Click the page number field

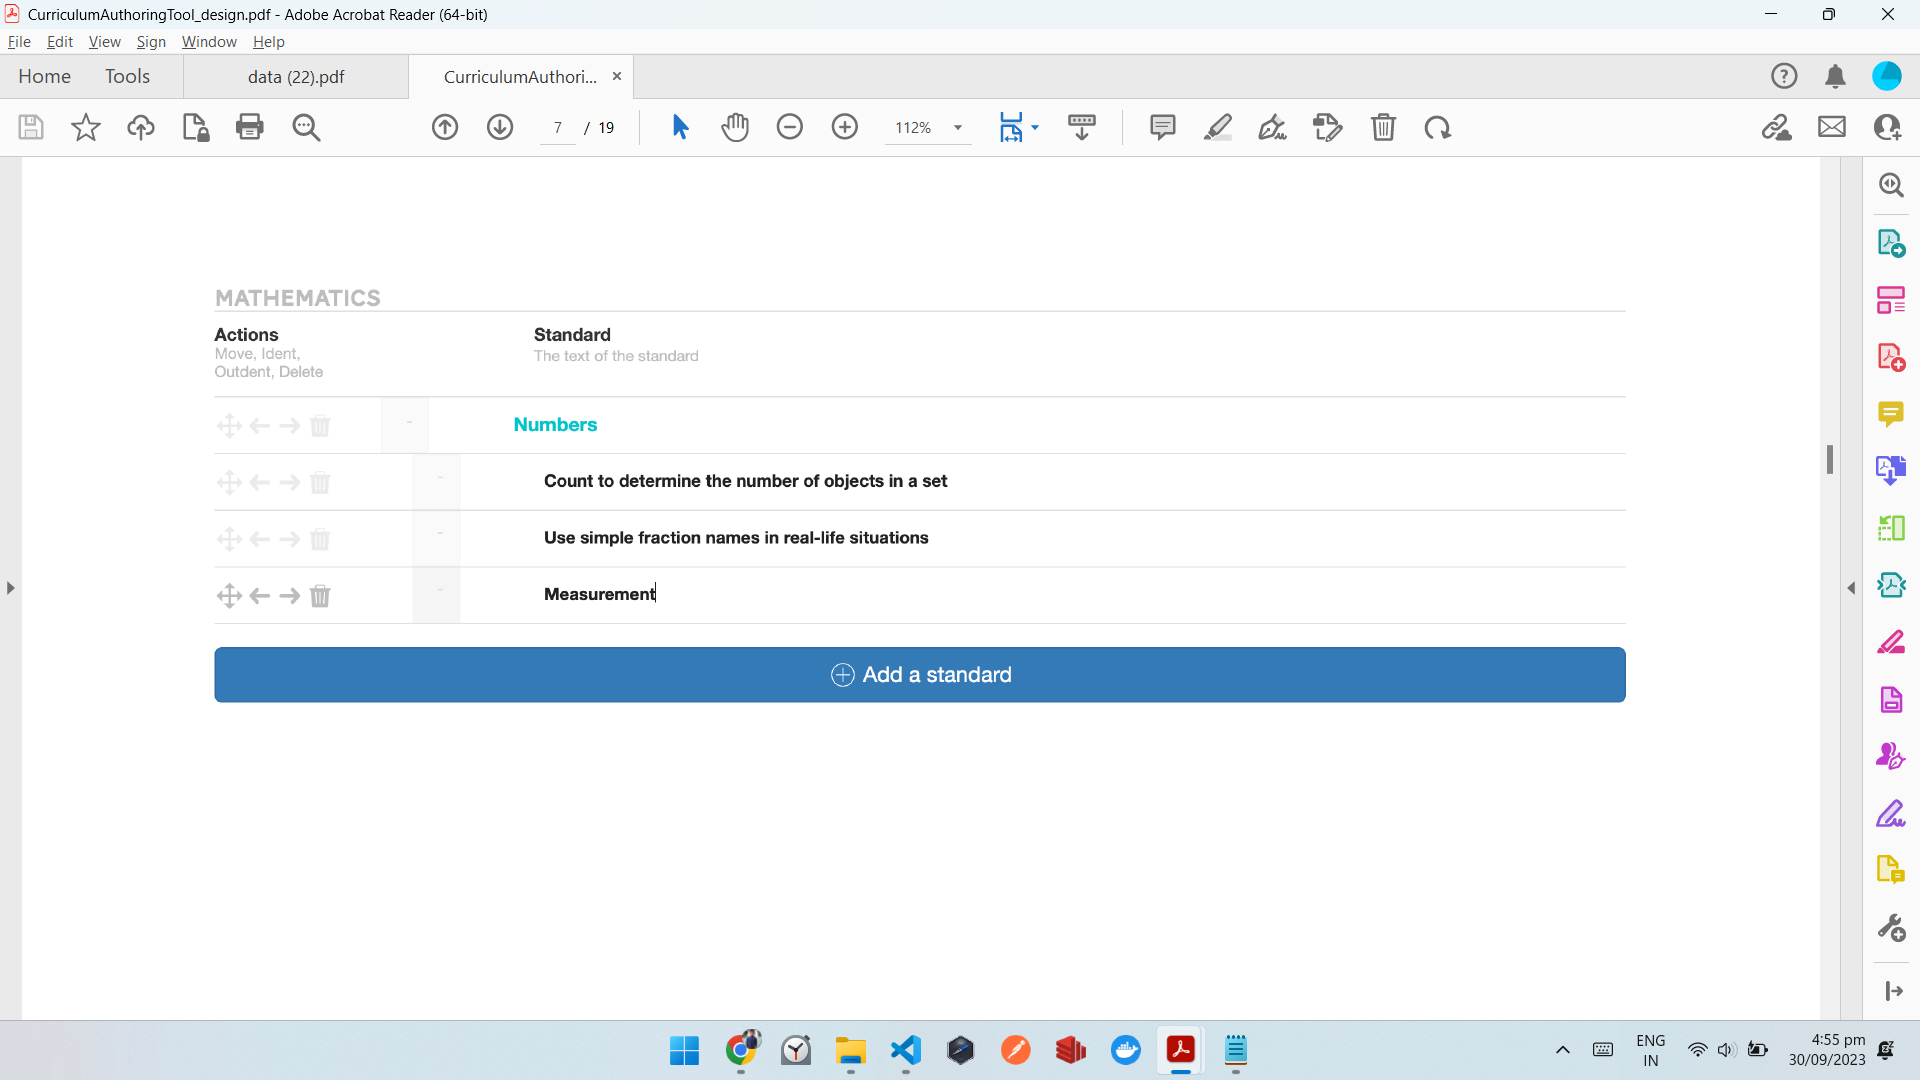pos(558,127)
